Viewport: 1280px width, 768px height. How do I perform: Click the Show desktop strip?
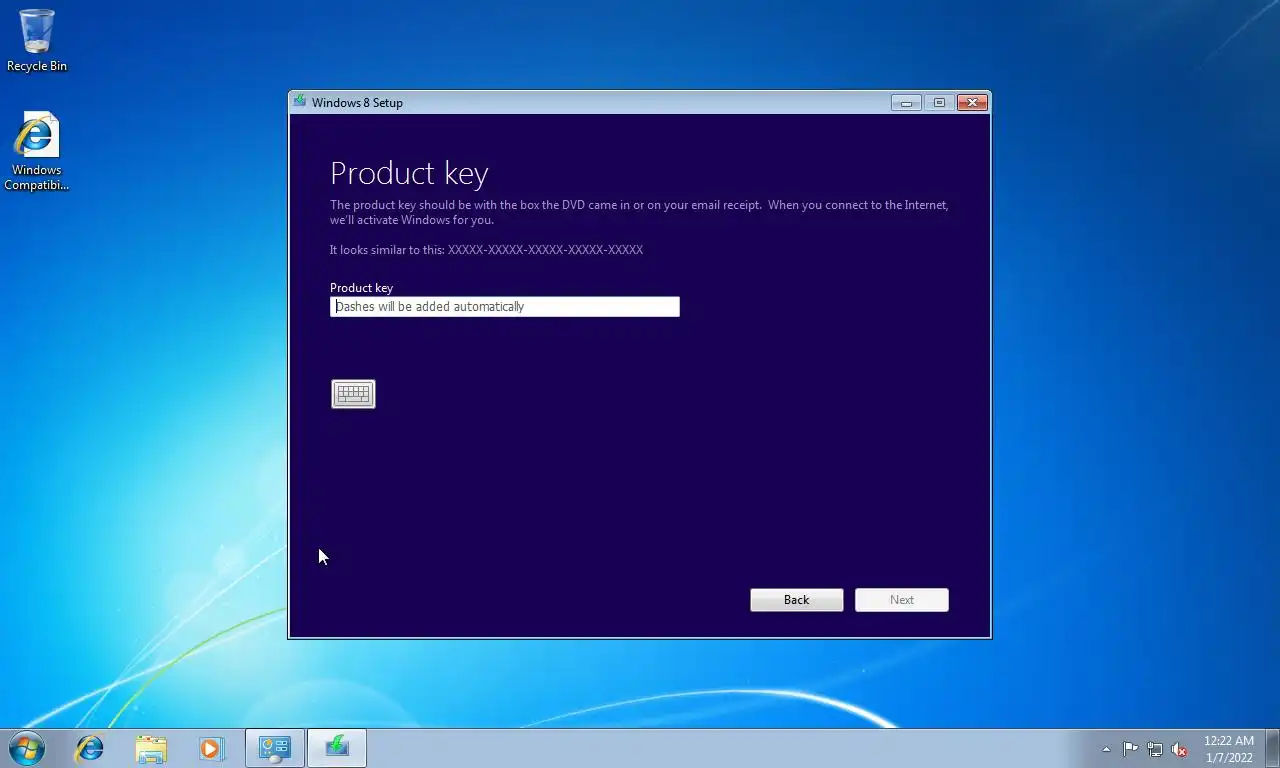pyautogui.click(x=1273, y=748)
